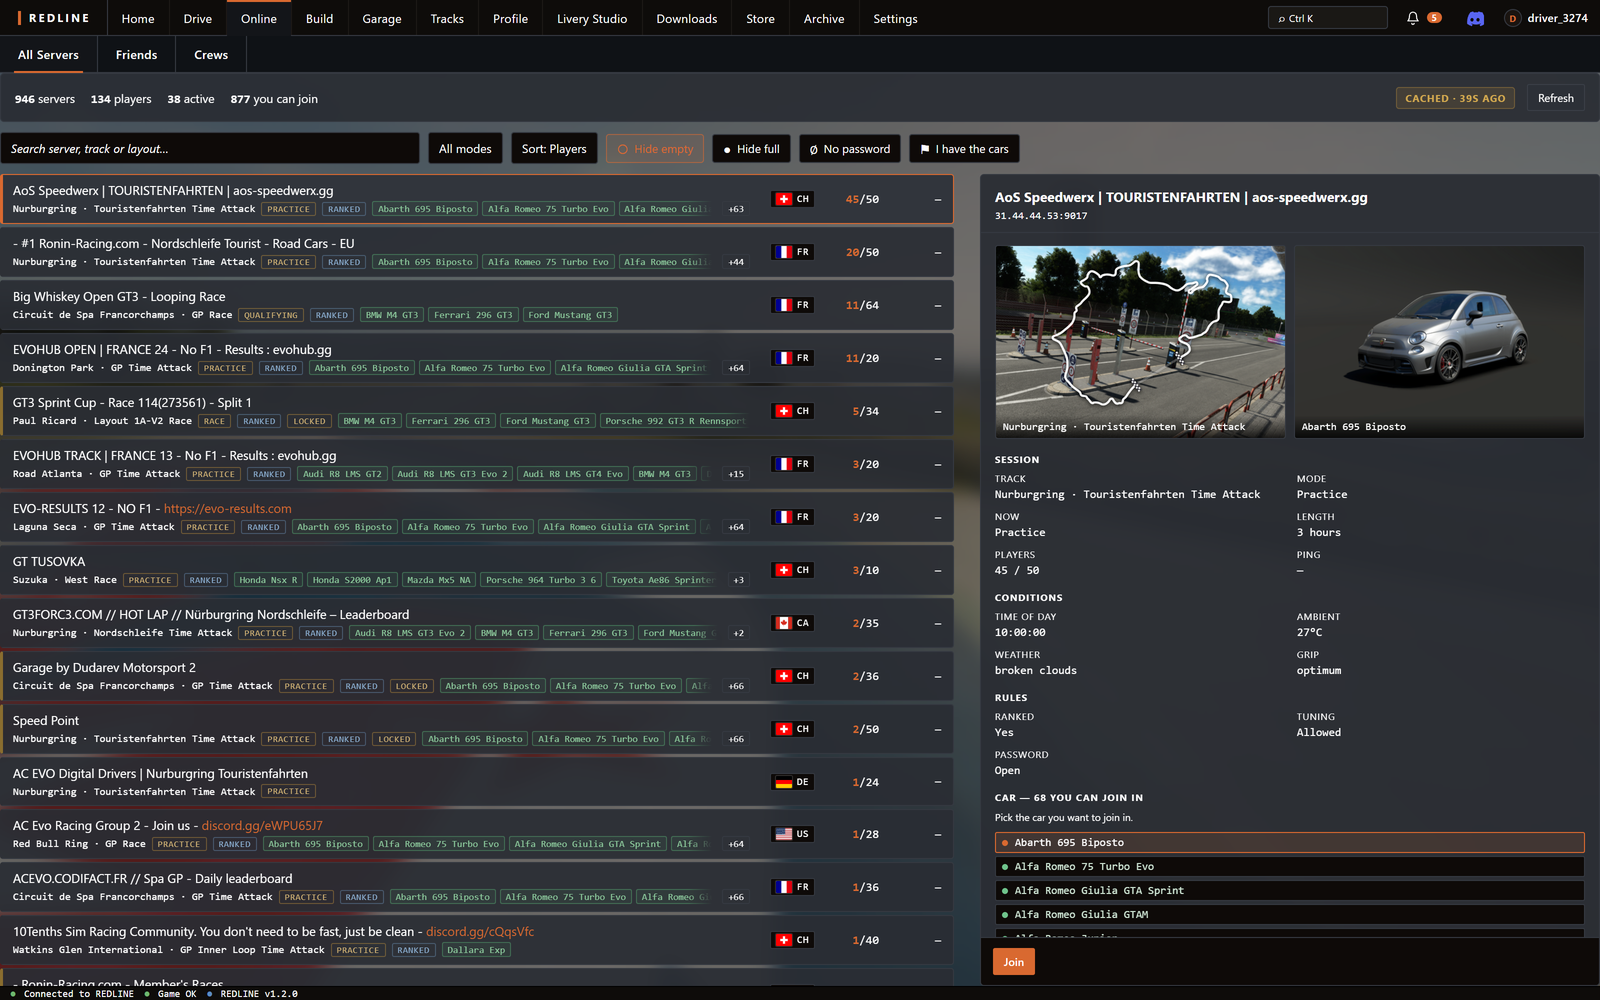1600x1000 pixels.
Task: Click the German flag on AC EVO Digital Drivers row
Action: [x=783, y=782]
